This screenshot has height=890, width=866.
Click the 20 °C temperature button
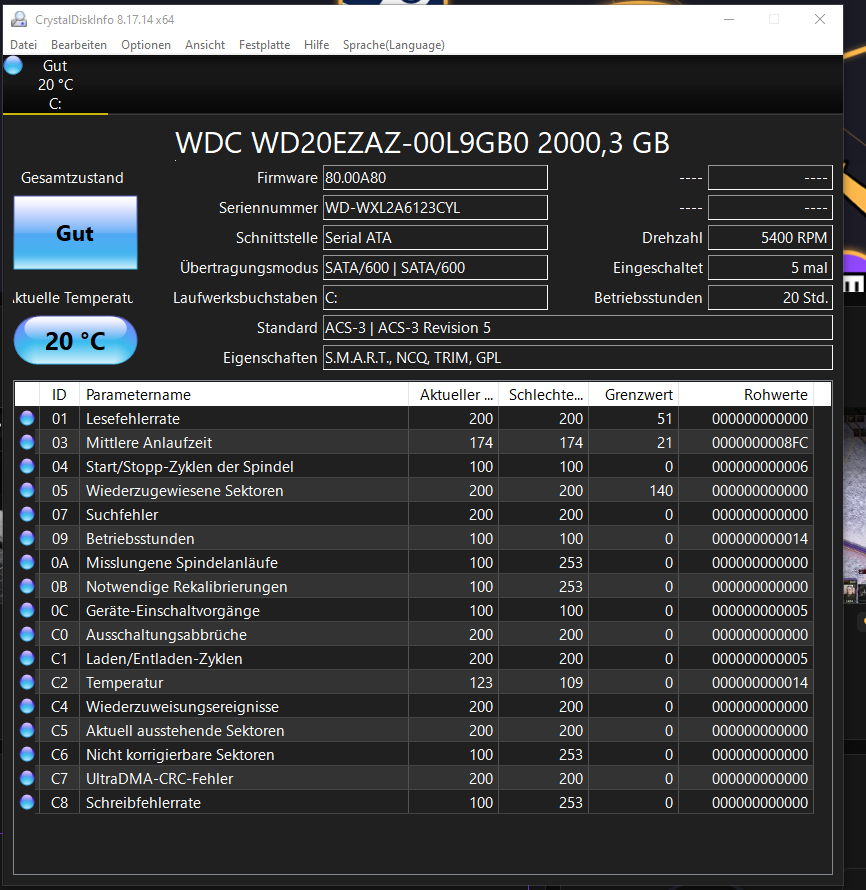75,341
